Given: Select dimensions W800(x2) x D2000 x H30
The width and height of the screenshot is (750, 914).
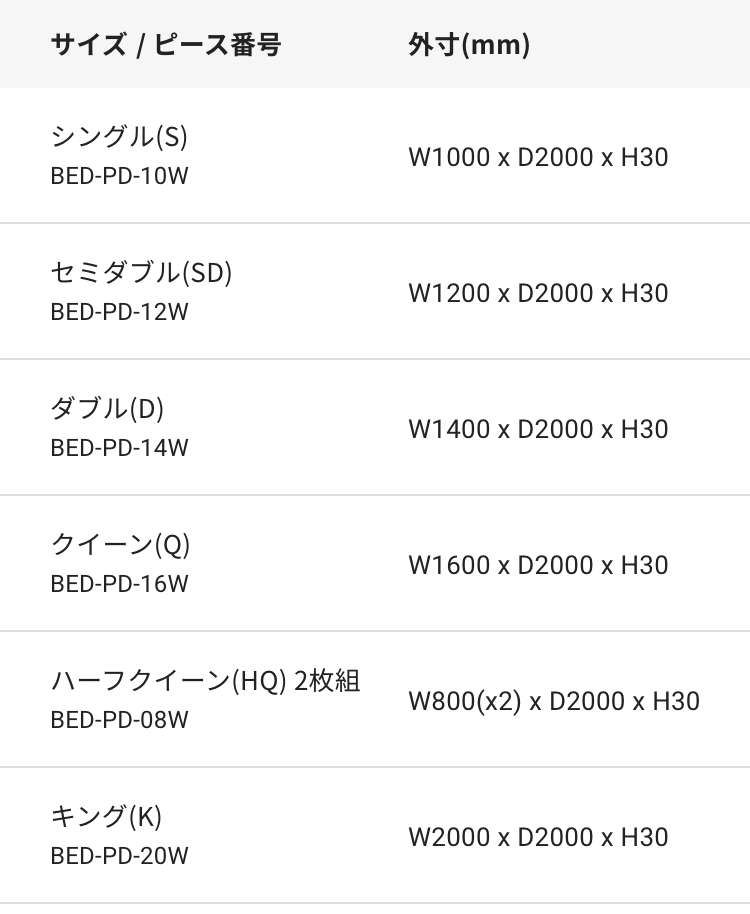Looking at the screenshot, I should 554,701.
